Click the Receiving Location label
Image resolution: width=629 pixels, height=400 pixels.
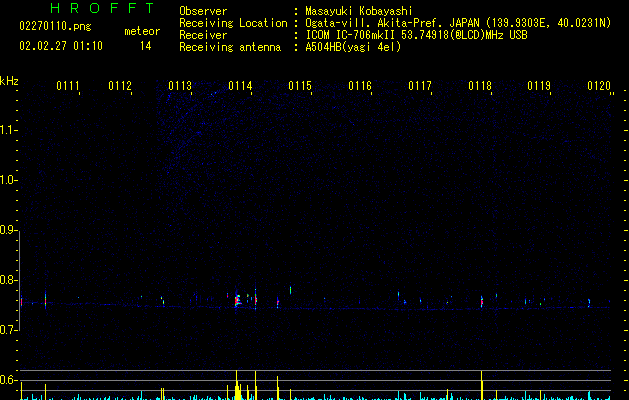click(x=233, y=23)
